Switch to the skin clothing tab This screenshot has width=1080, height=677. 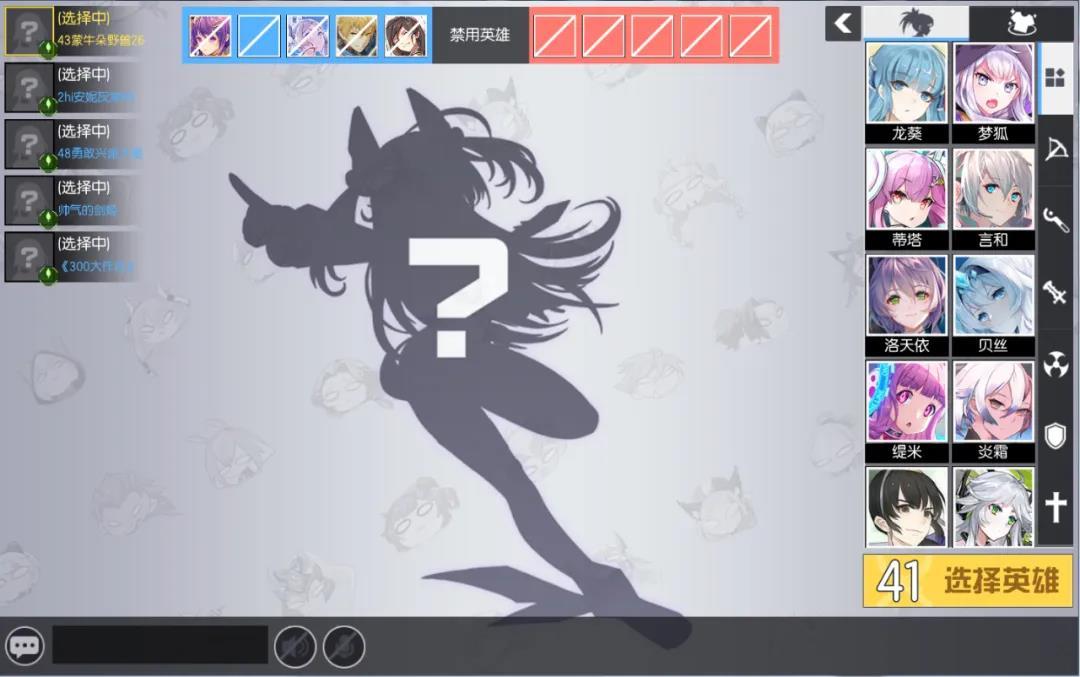click(x=1020, y=22)
